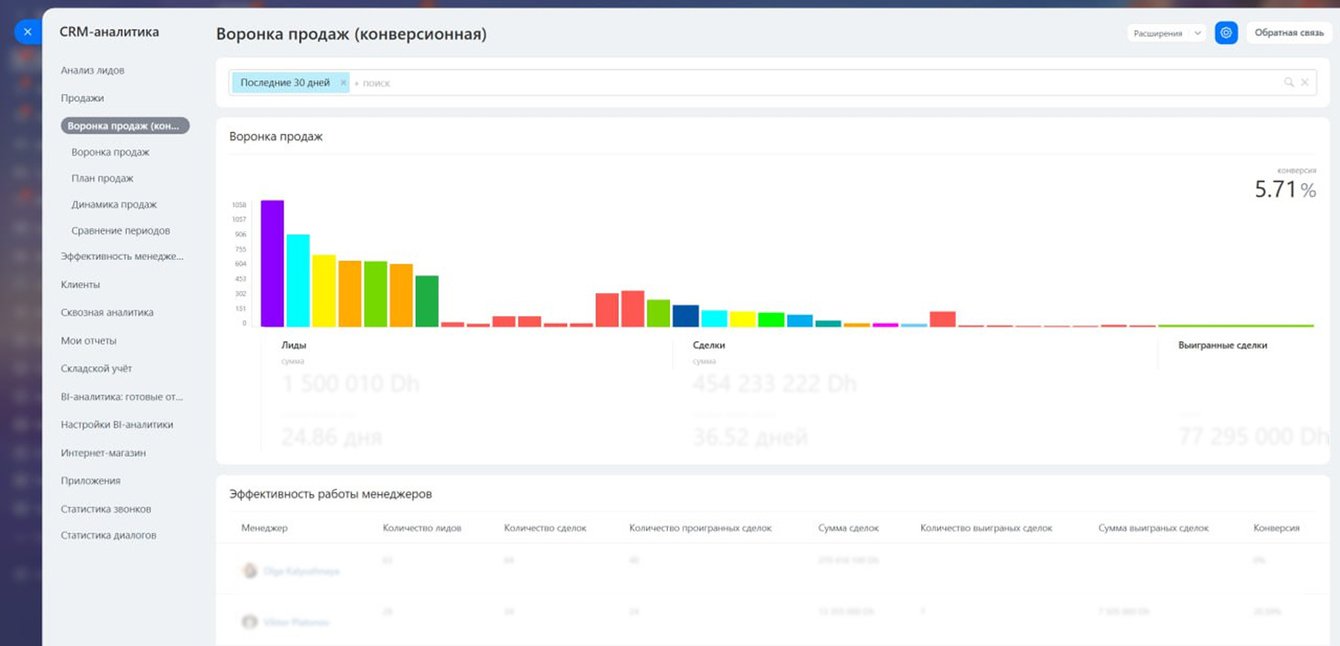Screen dimensions: 1340x646
Task: Click the magnifier icon in filter bar
Action: pos(1289,83)
